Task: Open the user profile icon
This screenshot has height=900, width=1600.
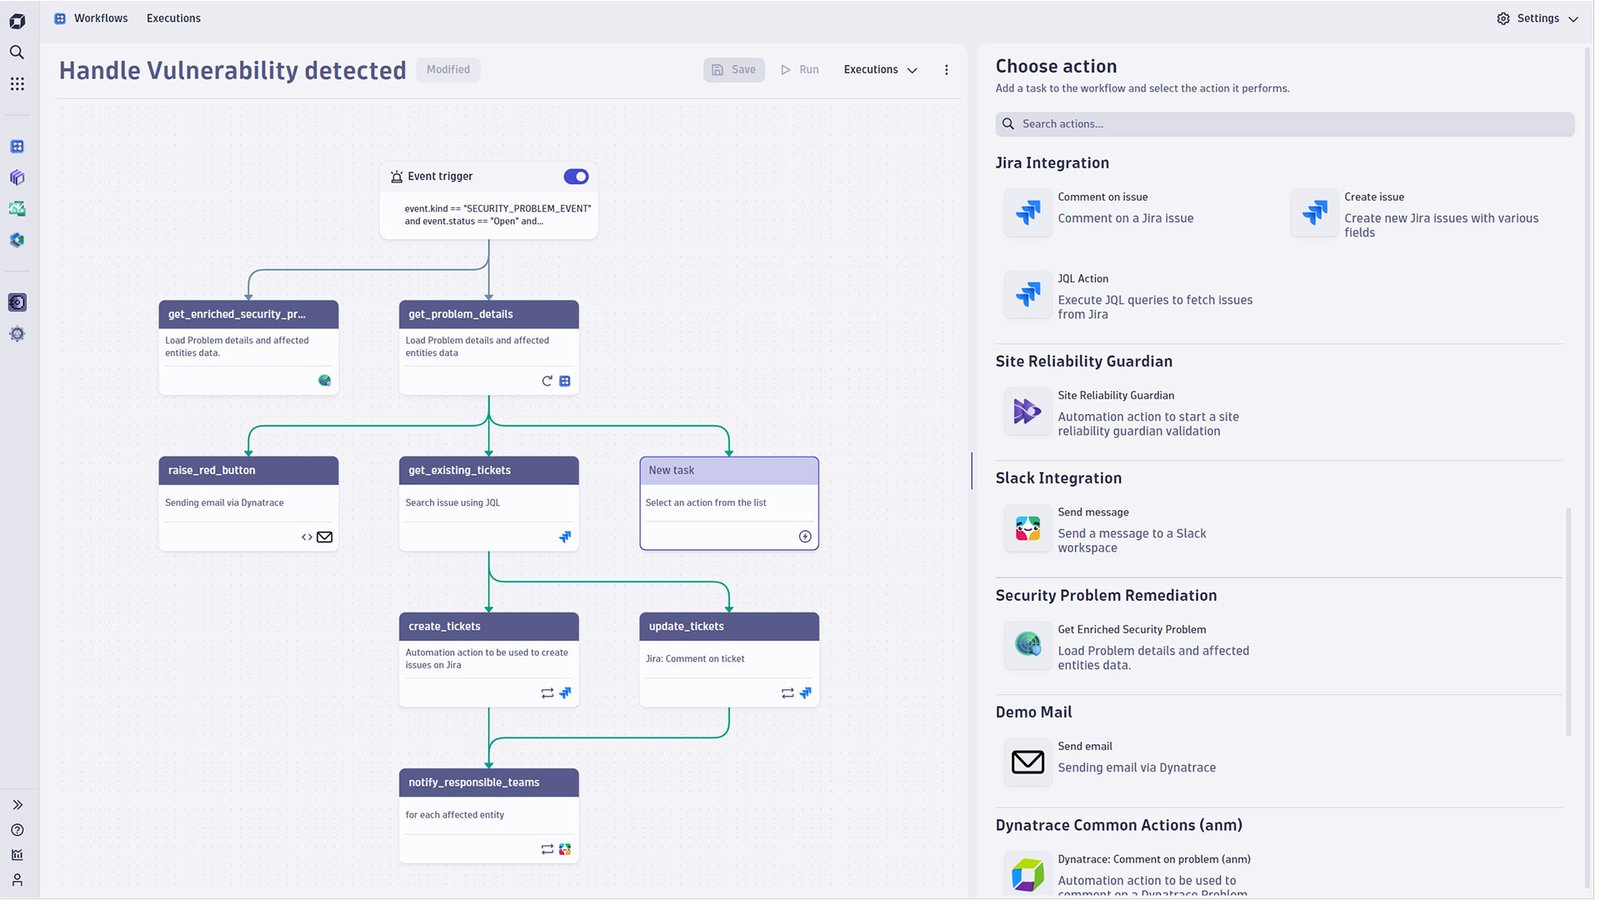Action: 17,880
